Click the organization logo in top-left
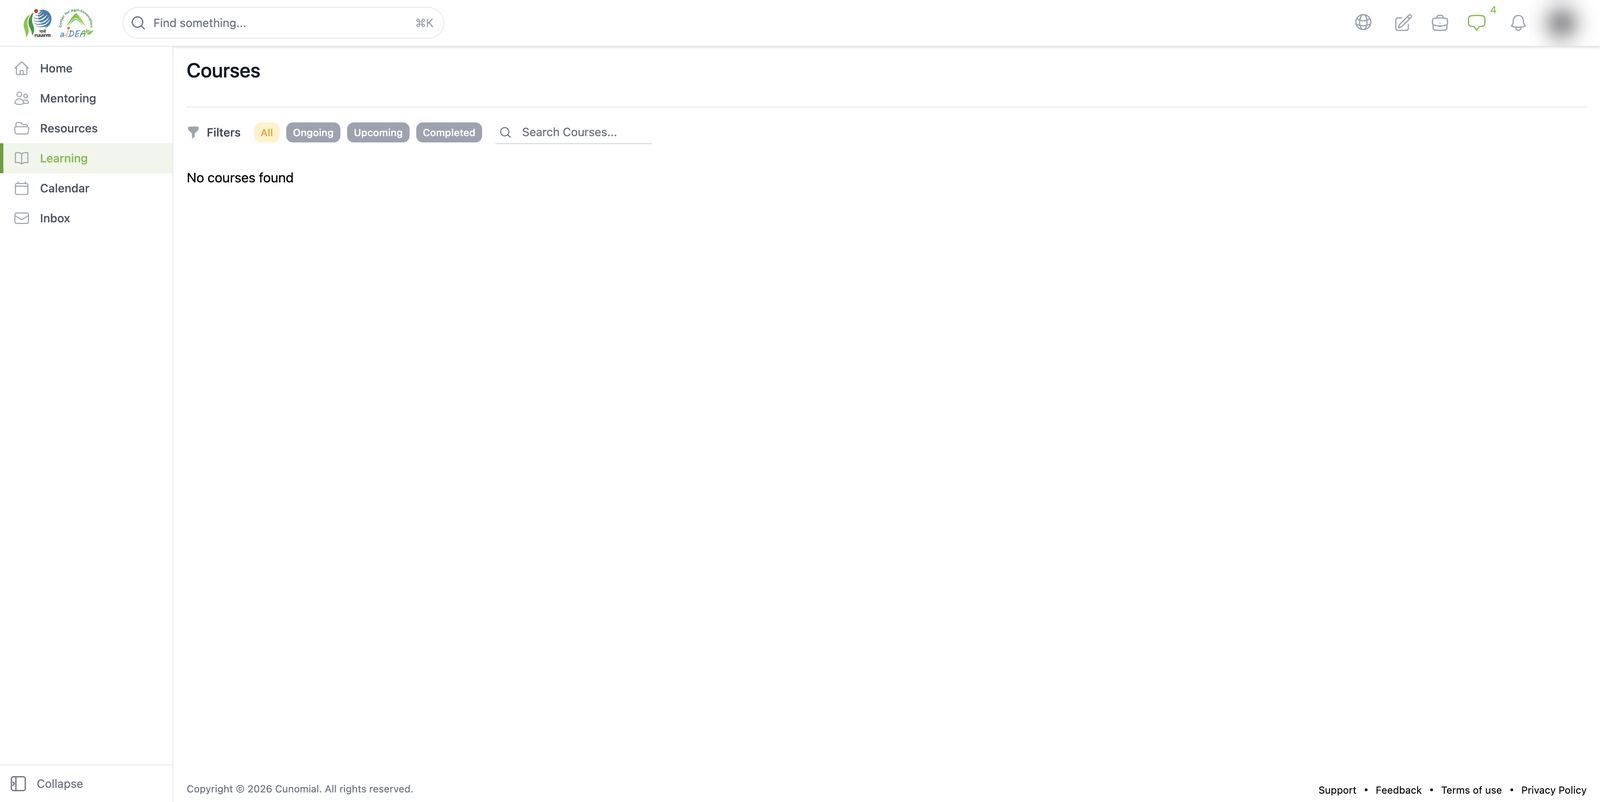Image resolution: width=1600 pixels, height=802 pixels. point(58,23)
